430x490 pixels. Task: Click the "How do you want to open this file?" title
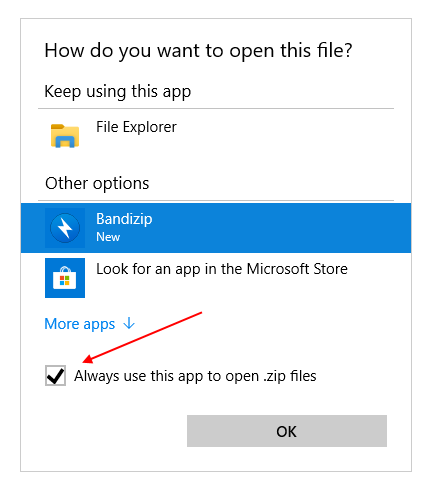click(198, 51)
